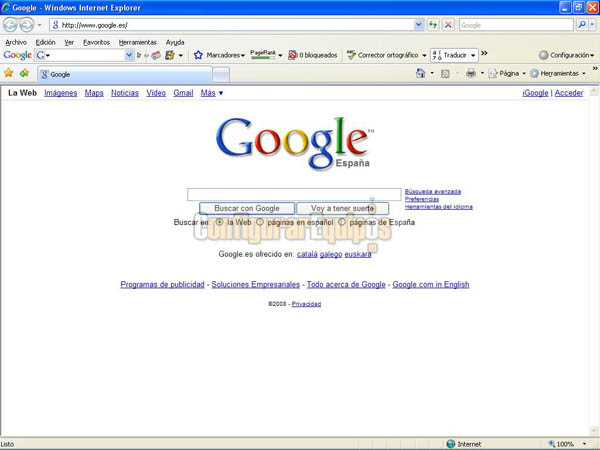The width and height of the screenshot is (600, 450).
Task: Open search provider options dropdown arrow
Action: coord(592,25)
